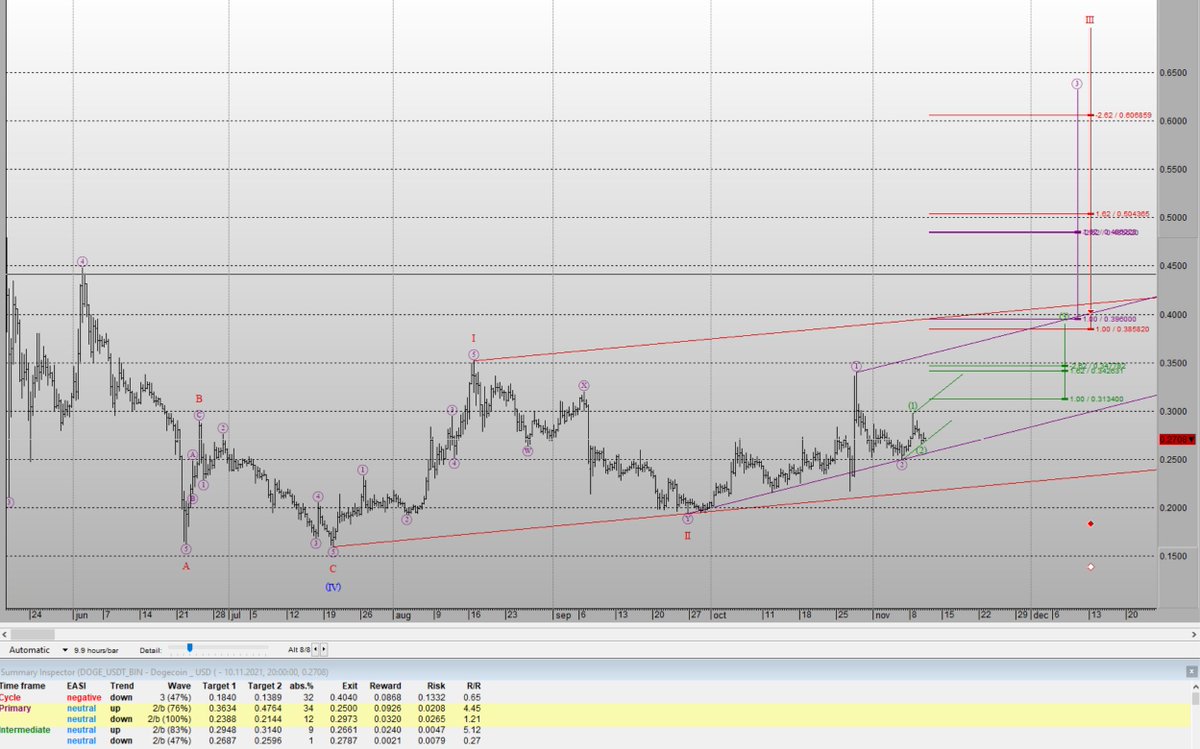
Task: Click the next alternative arrow beside Alt 8/8
Action: point(323,650)
